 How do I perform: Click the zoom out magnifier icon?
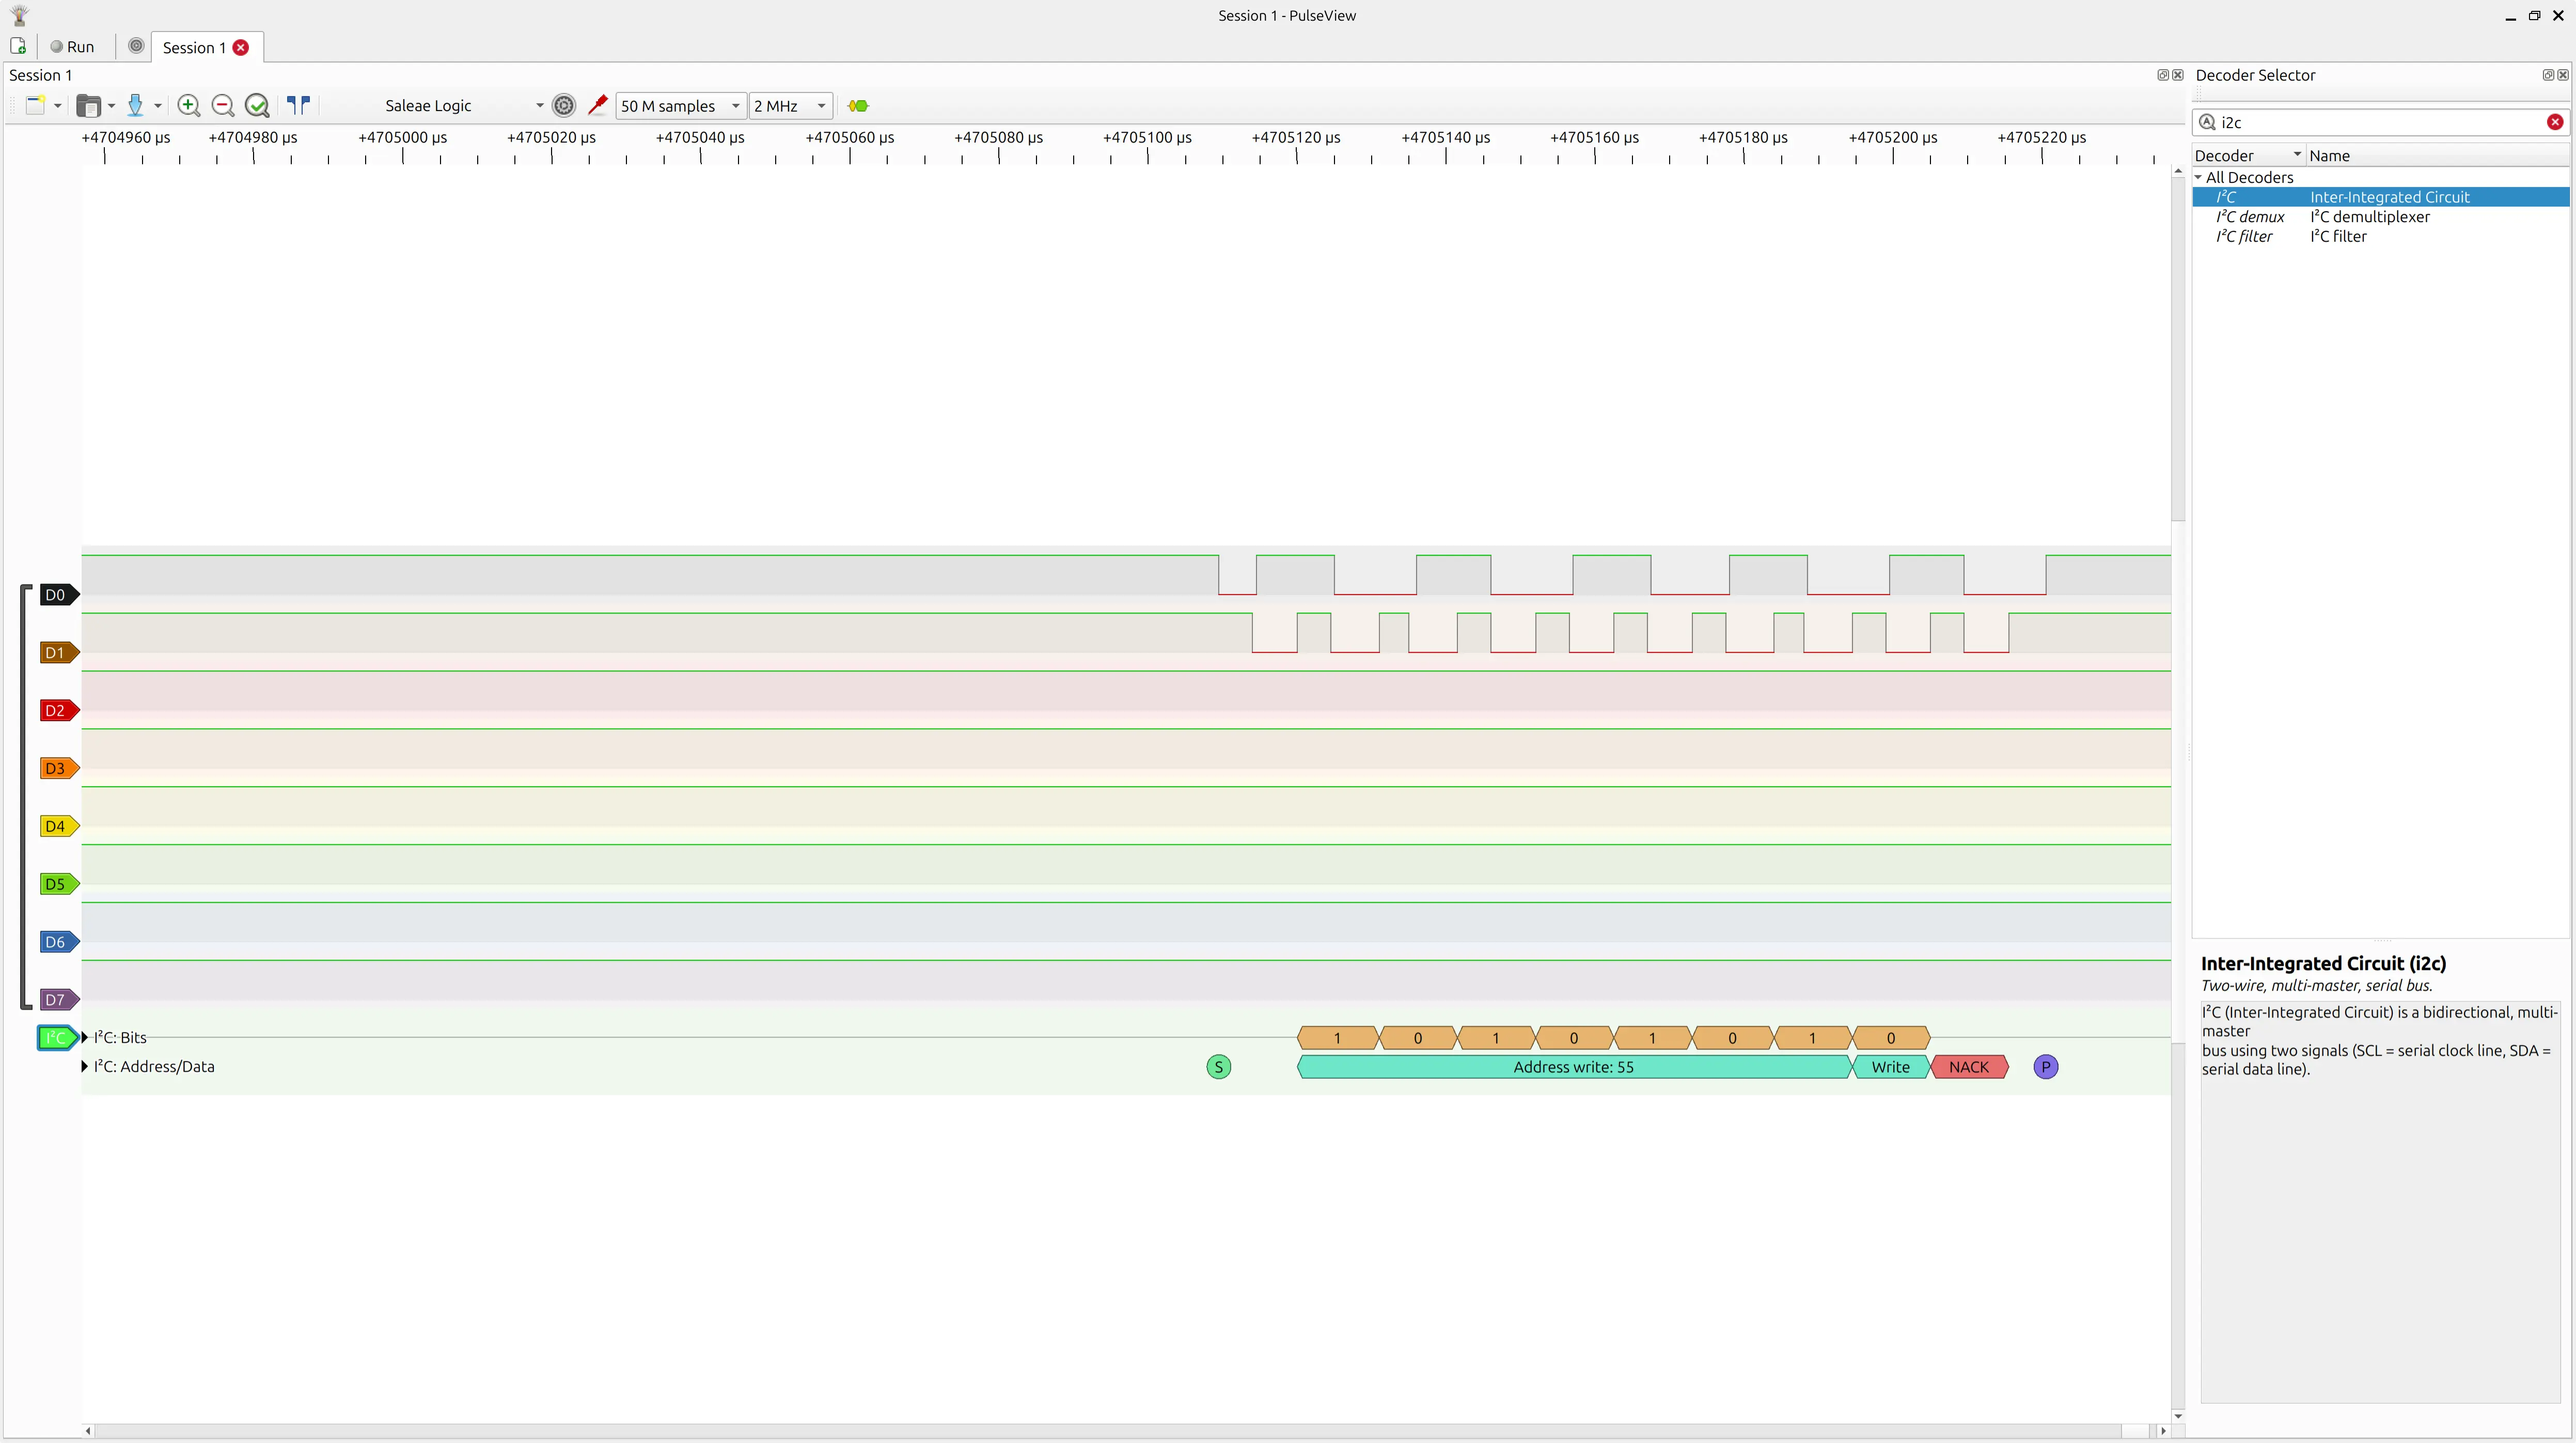tap(223, 106)
